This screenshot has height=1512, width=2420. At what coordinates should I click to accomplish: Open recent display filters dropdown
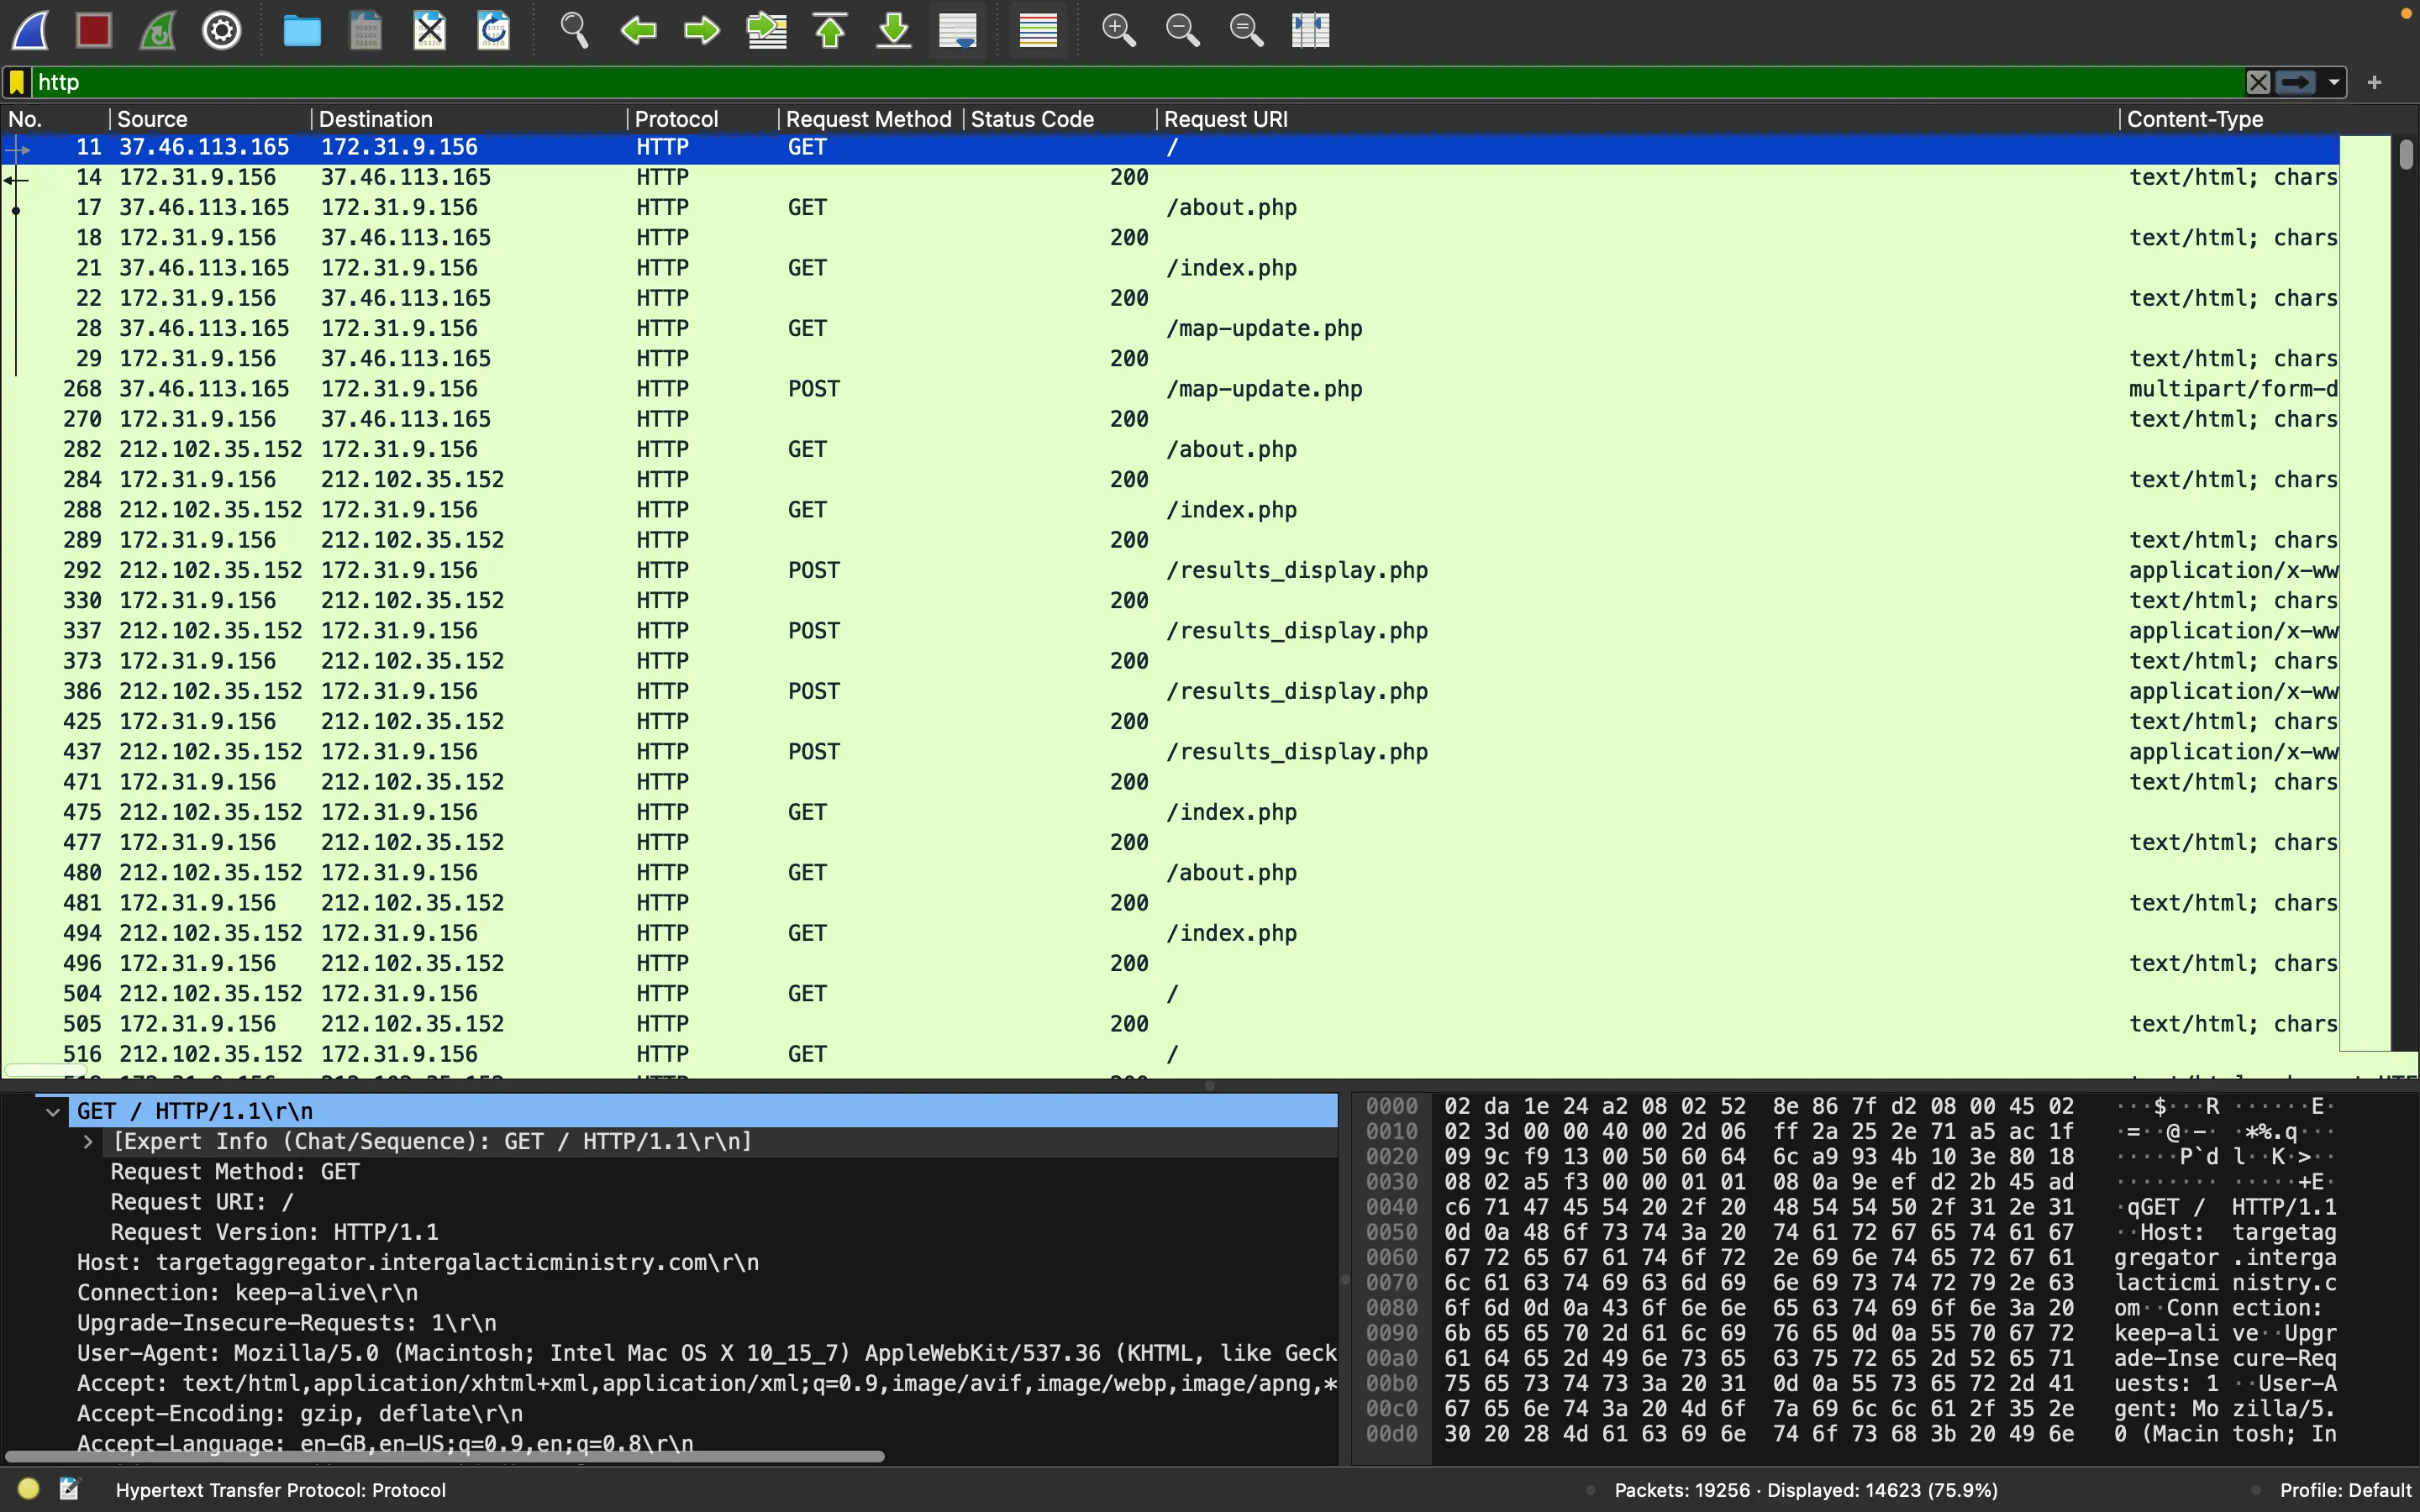pos(2334,82)
